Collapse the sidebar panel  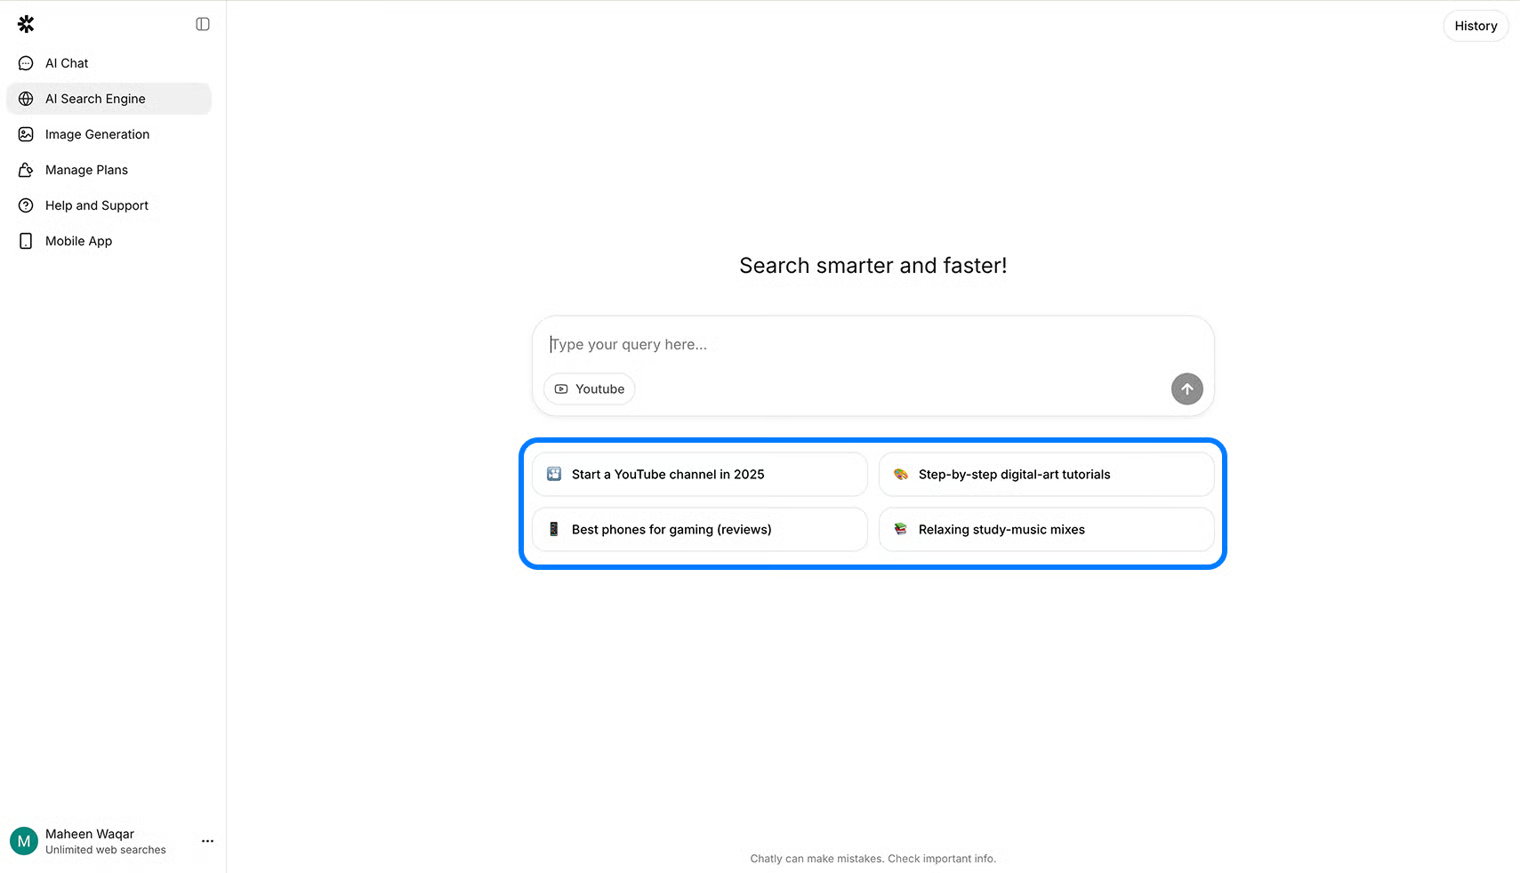(203, 24)
